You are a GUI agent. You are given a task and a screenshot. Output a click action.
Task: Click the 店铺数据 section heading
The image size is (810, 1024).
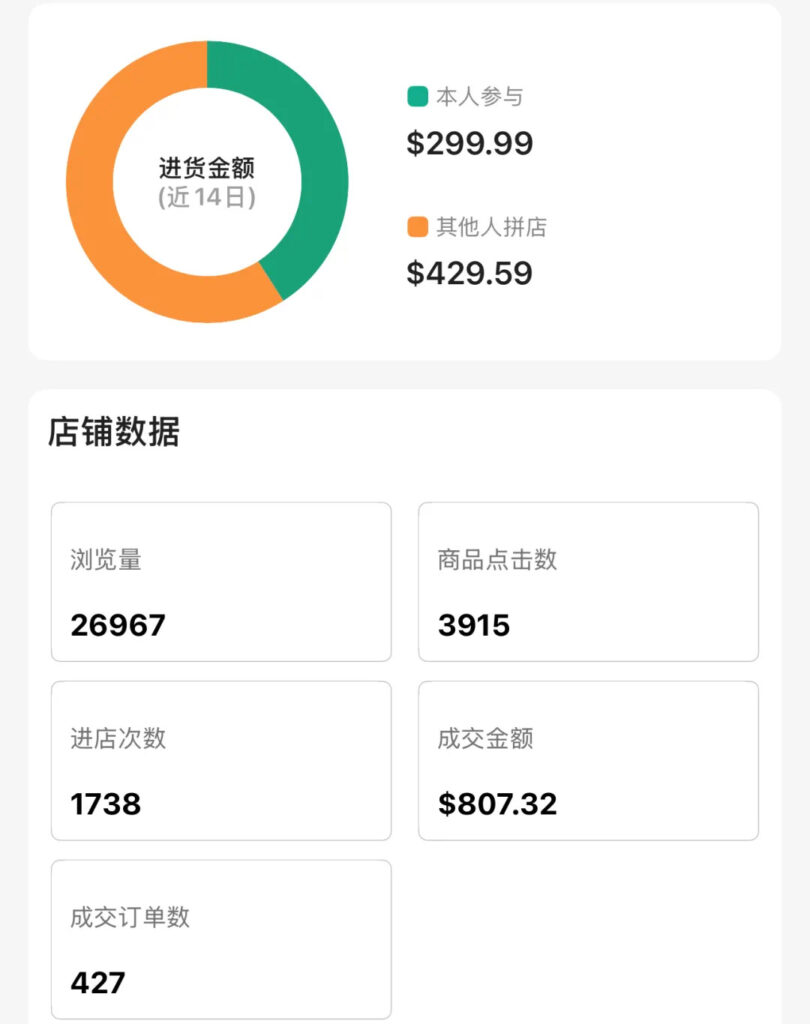click(x=113, y=432)
